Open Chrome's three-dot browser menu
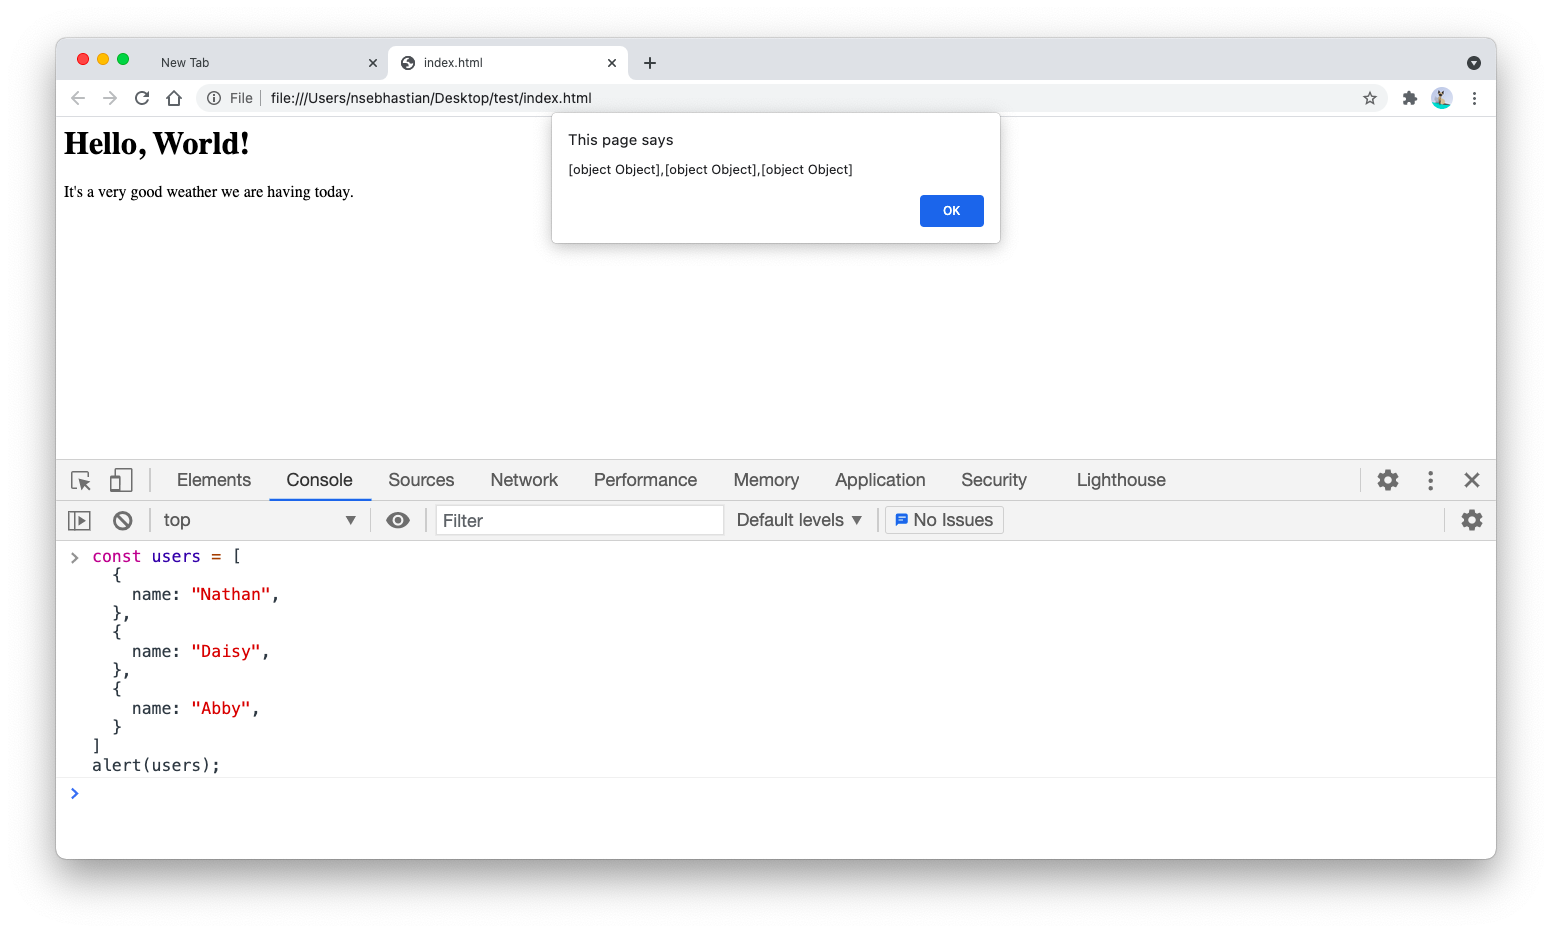The width and height of the screenshot is (1552, 933). pyautogui.click(x=1474, y=98)
